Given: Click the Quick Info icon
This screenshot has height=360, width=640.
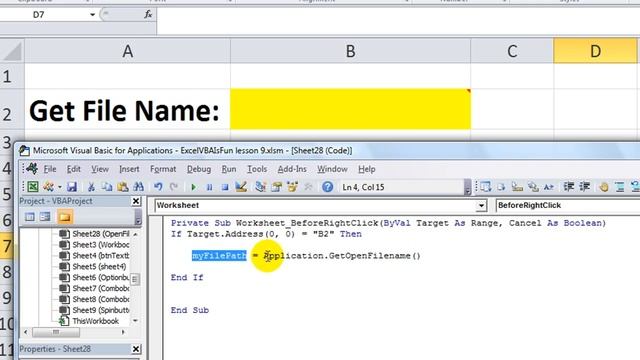Looking at the screenshot, I should pos(517,187).
